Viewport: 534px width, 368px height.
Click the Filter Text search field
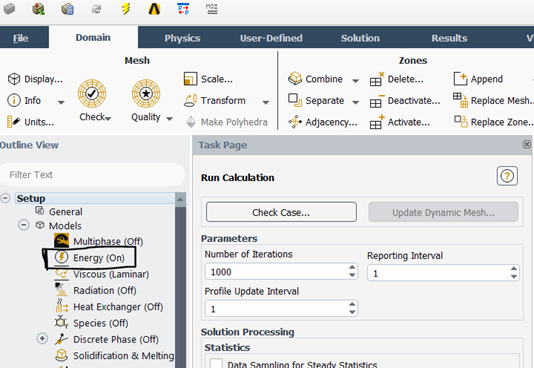(92, 175)
